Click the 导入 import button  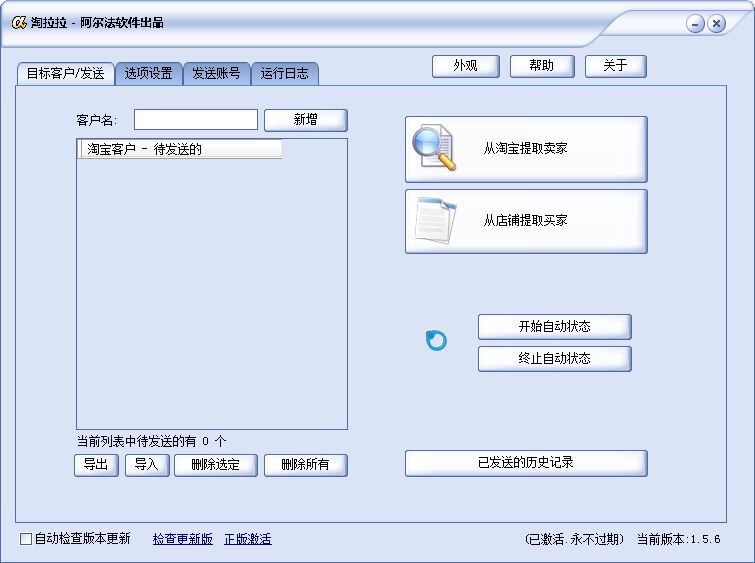coord(147,465)
